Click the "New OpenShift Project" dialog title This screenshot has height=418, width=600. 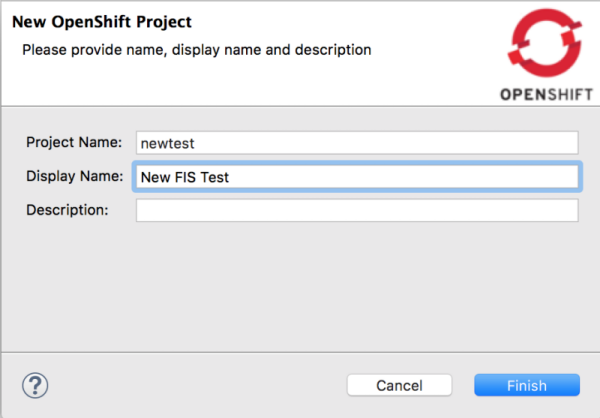point(102,22)
